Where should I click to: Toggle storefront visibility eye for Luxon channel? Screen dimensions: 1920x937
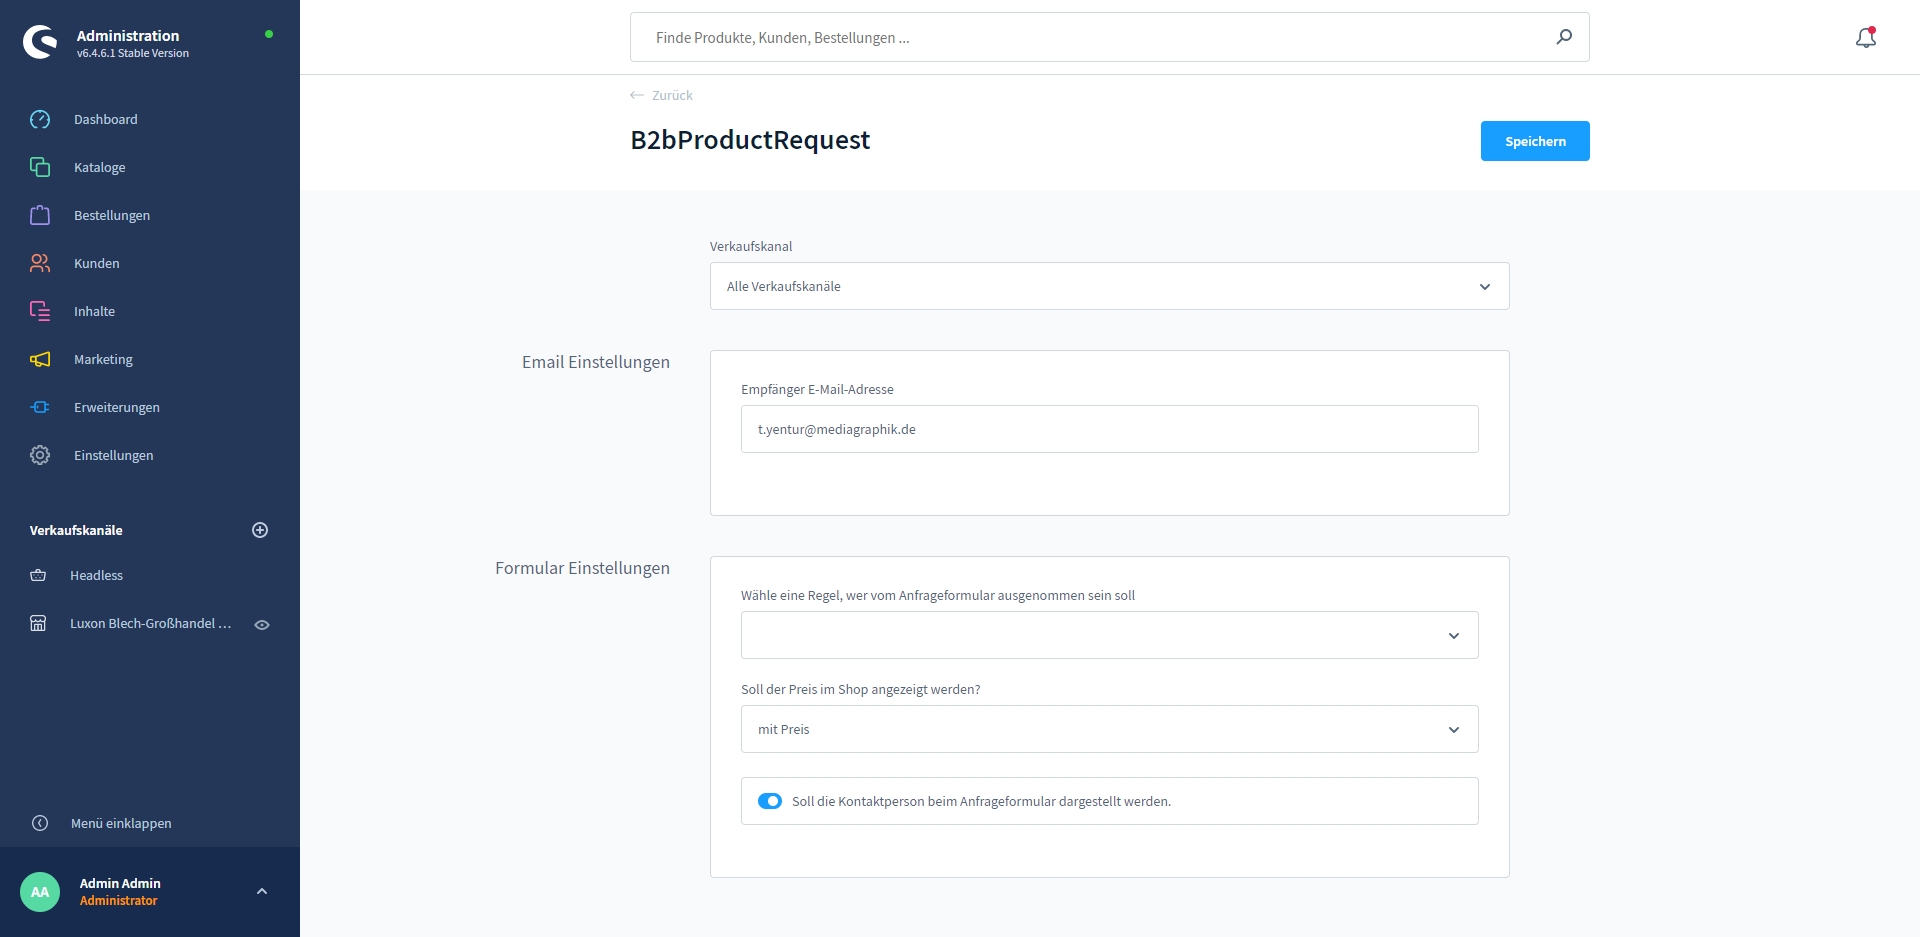click(262, 625)
